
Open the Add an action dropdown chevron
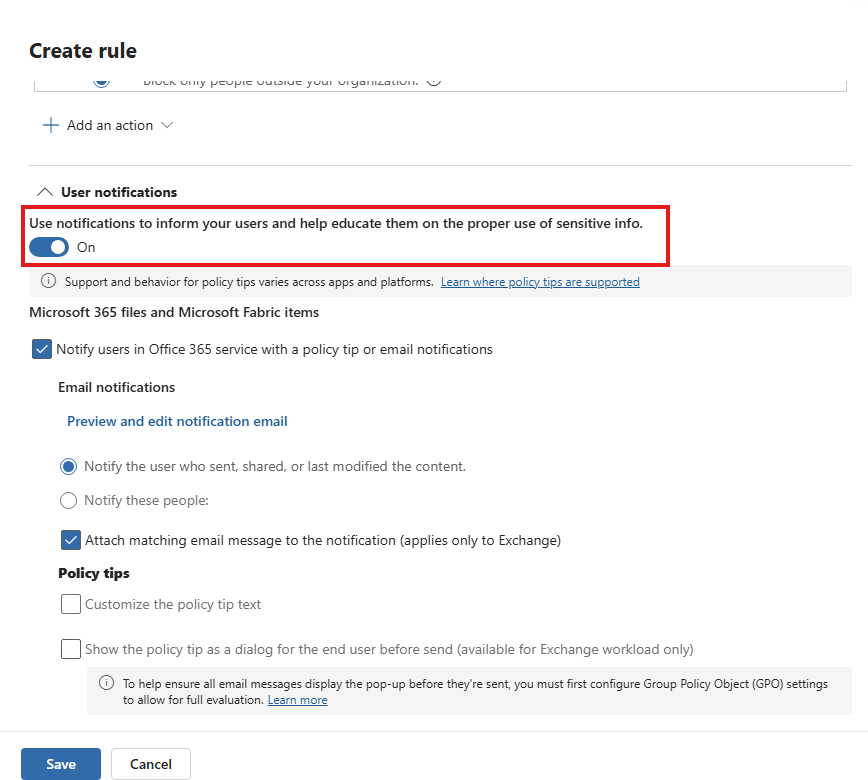click(x=169, y=125)
